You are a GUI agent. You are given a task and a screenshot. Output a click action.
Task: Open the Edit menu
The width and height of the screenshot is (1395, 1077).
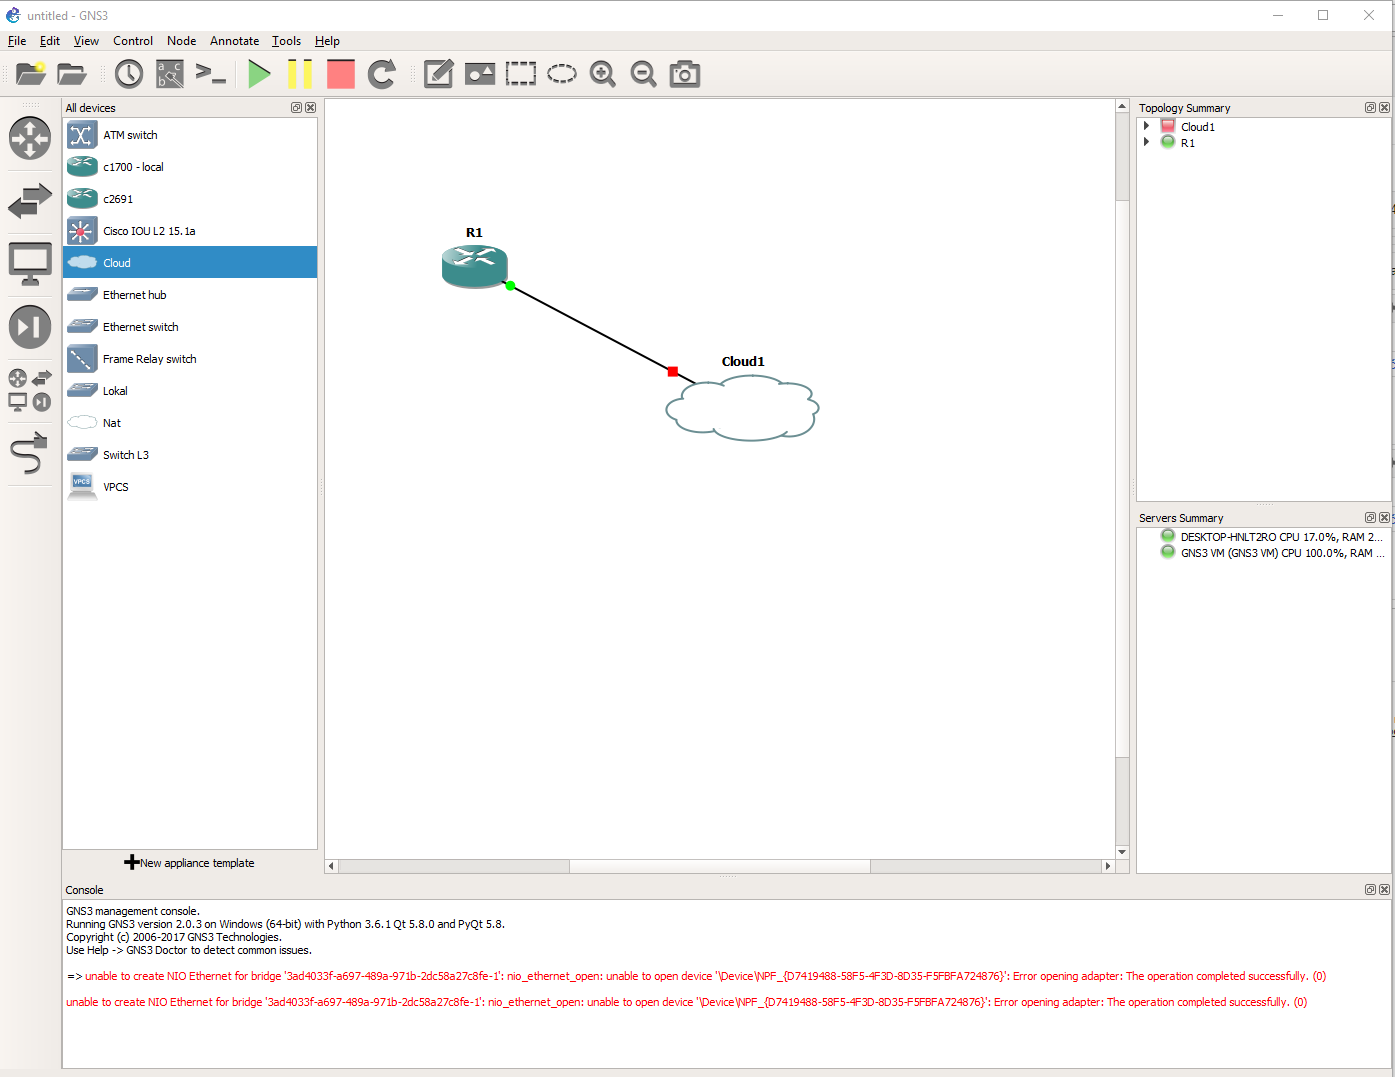click(50, 41)
